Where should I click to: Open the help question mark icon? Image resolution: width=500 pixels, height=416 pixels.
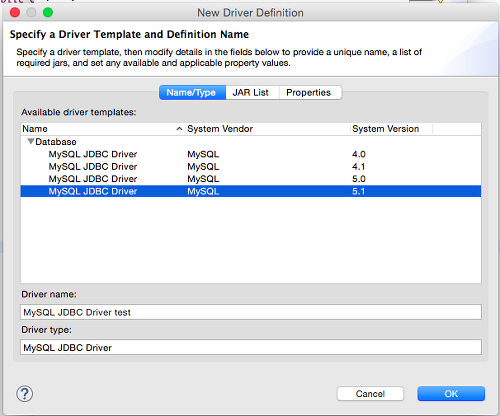tap(25, 394)
